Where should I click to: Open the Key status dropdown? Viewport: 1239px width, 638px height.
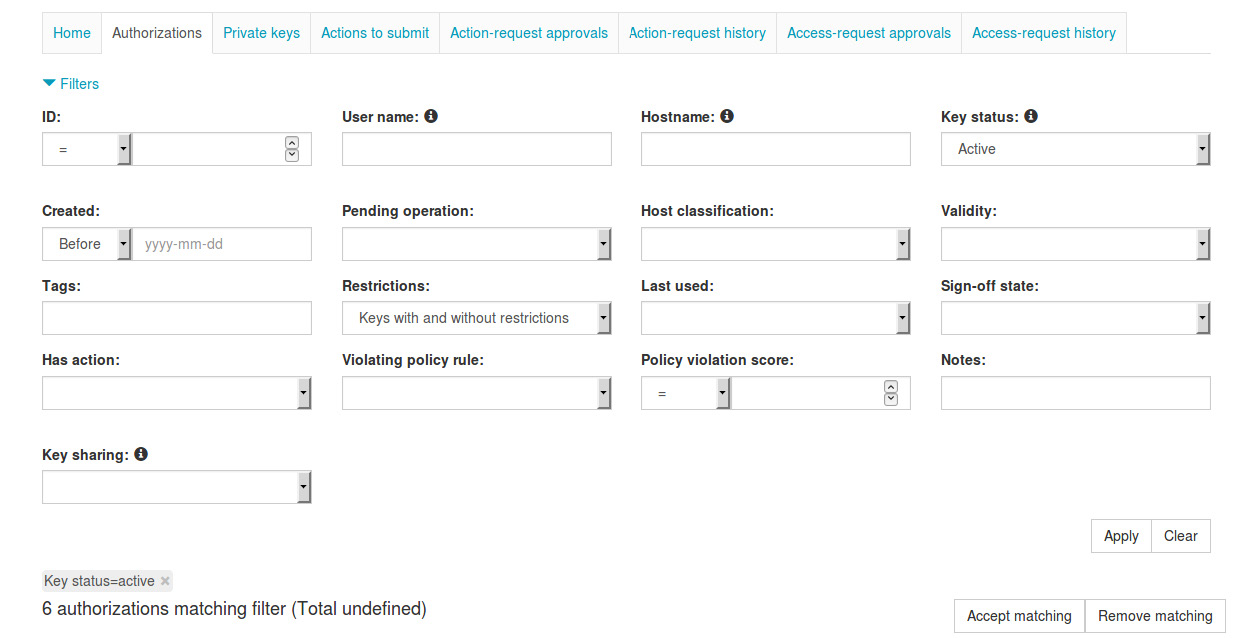click(x=1076, y=149)
